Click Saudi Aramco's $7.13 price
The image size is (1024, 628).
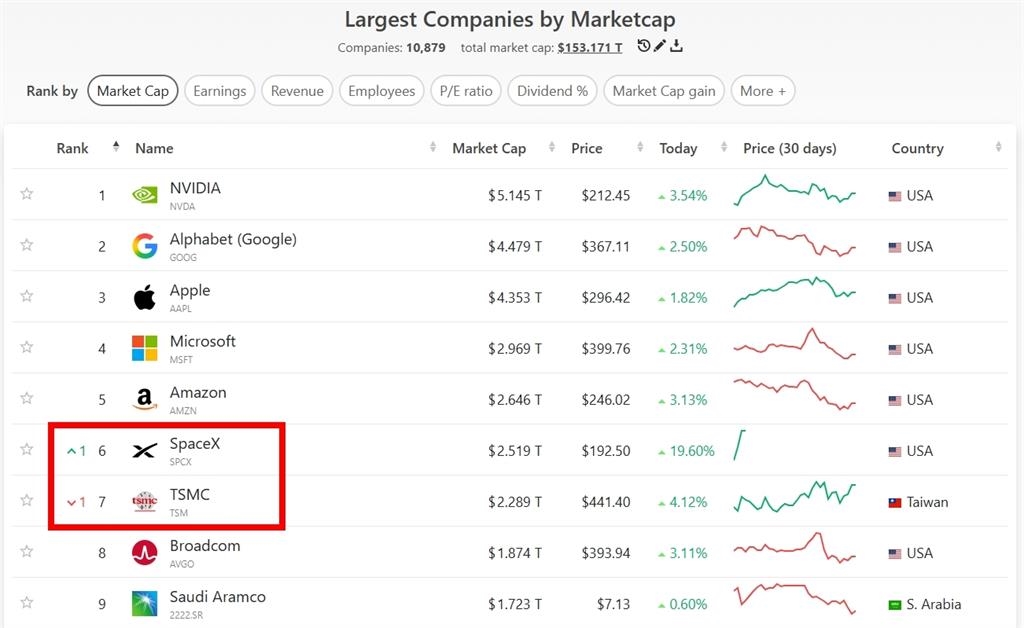613,604
